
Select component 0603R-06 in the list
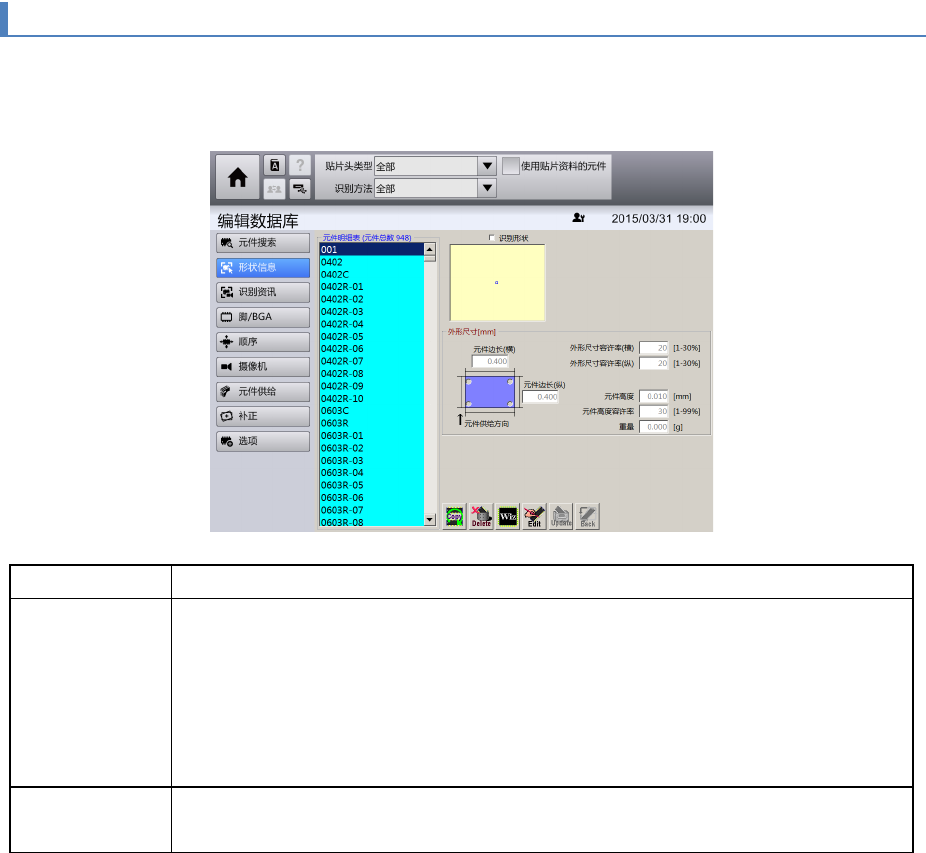click(x=371, y=497)
